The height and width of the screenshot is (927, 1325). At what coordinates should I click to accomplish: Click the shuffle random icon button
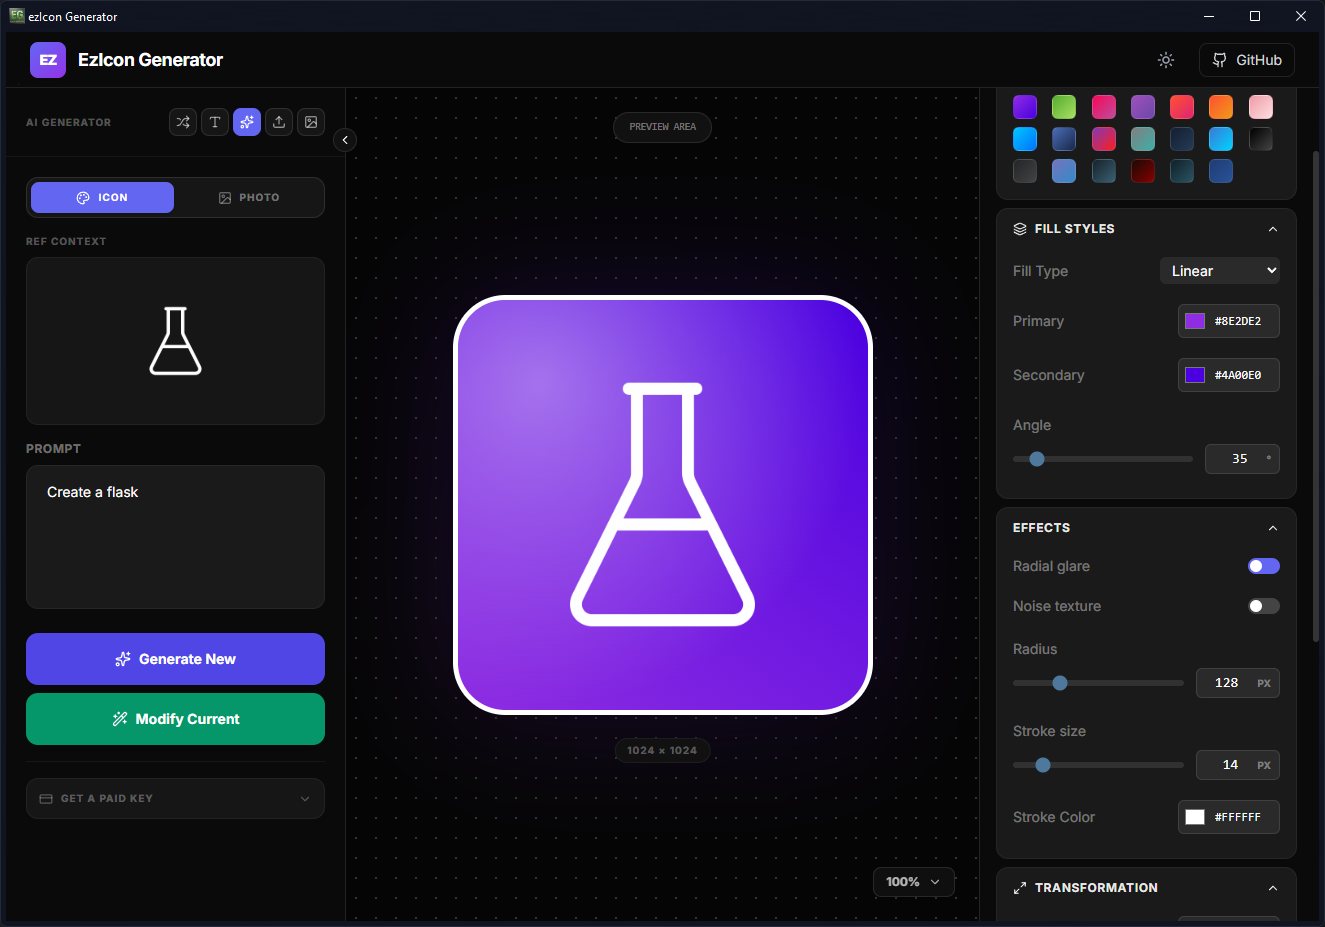click(183, 122)
